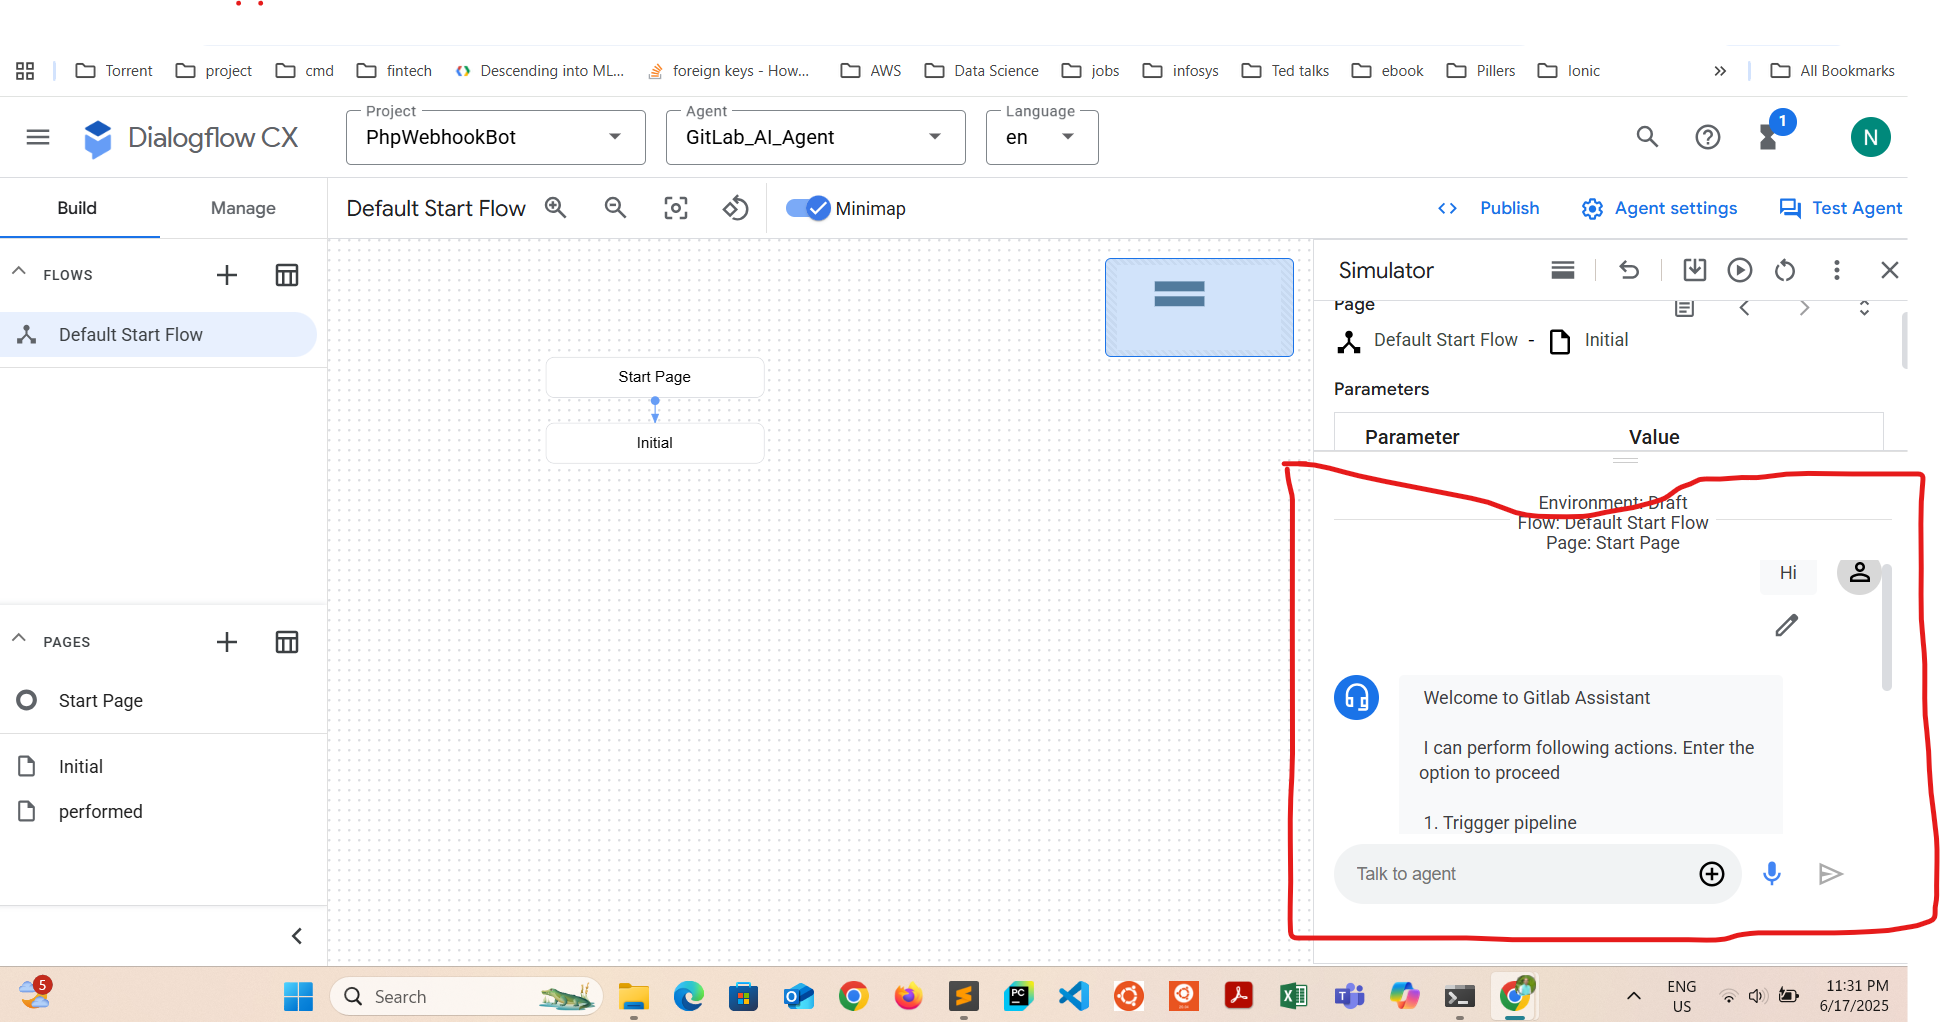Open the pages table view icon

[x=287, y=642]
